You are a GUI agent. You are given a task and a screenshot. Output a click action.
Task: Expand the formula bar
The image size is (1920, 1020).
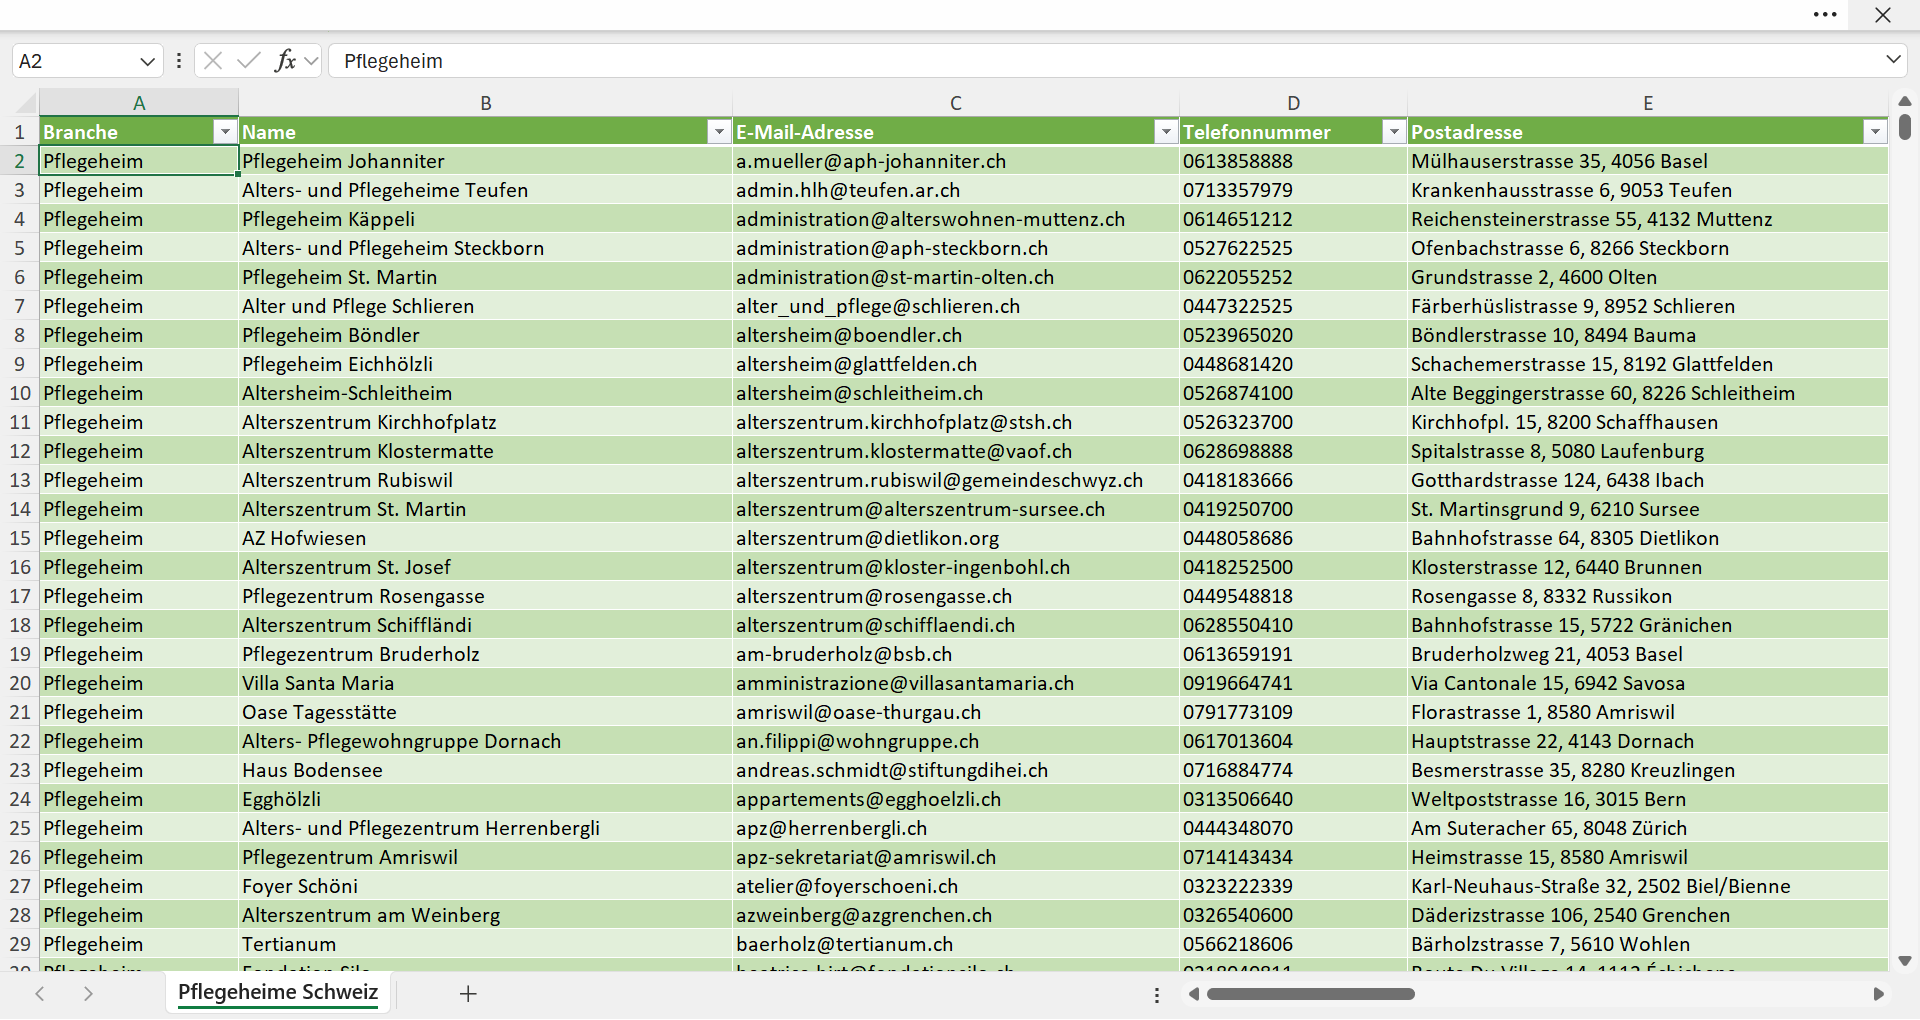click(1893, 60)
